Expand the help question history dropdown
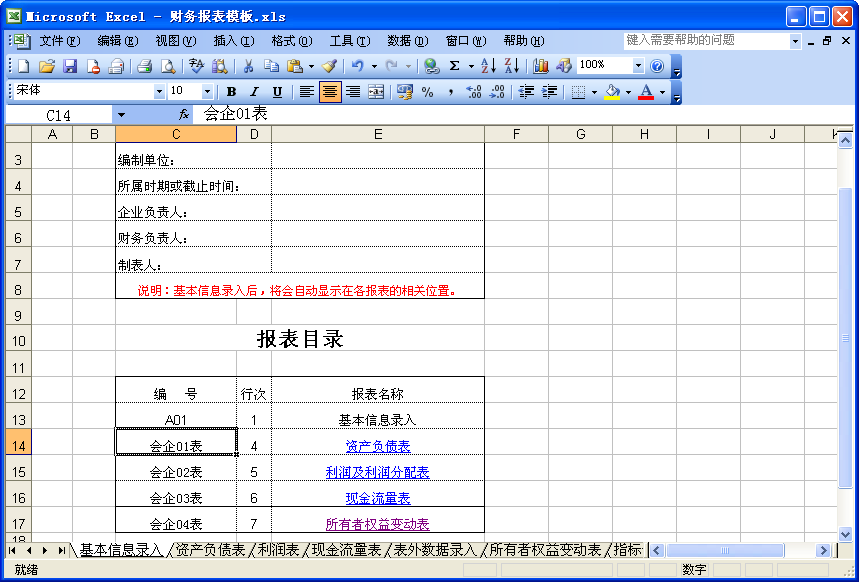The height and width of the screenshot is (582, 859). tap(795, 41)
